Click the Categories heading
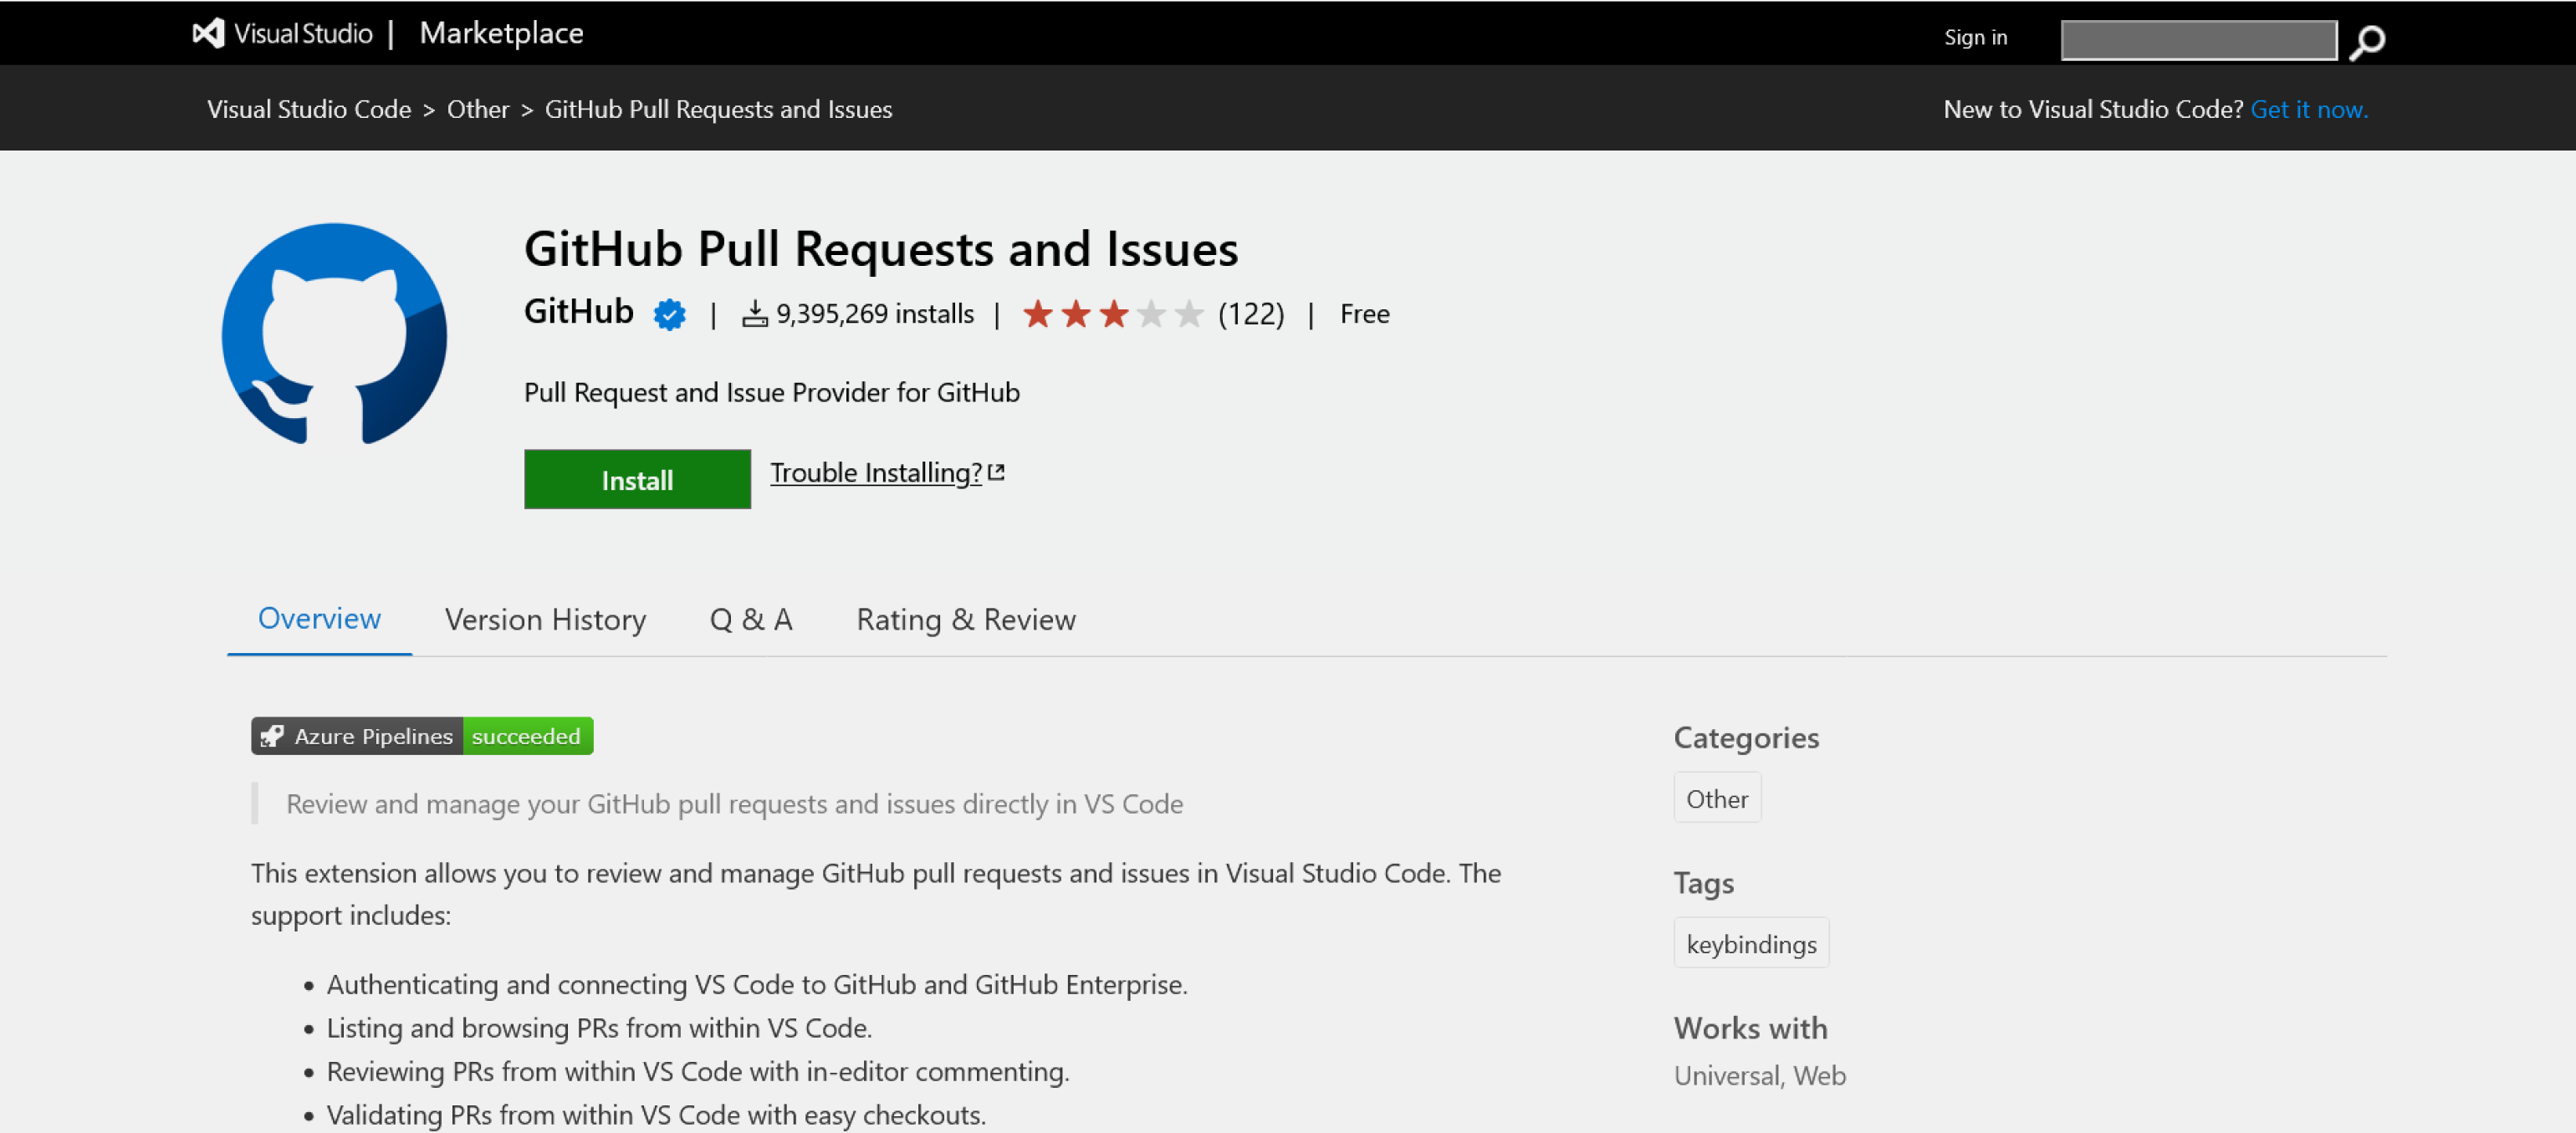Image resolution: width=2576 pixels, height=1133 pixels. point(1746,738)
